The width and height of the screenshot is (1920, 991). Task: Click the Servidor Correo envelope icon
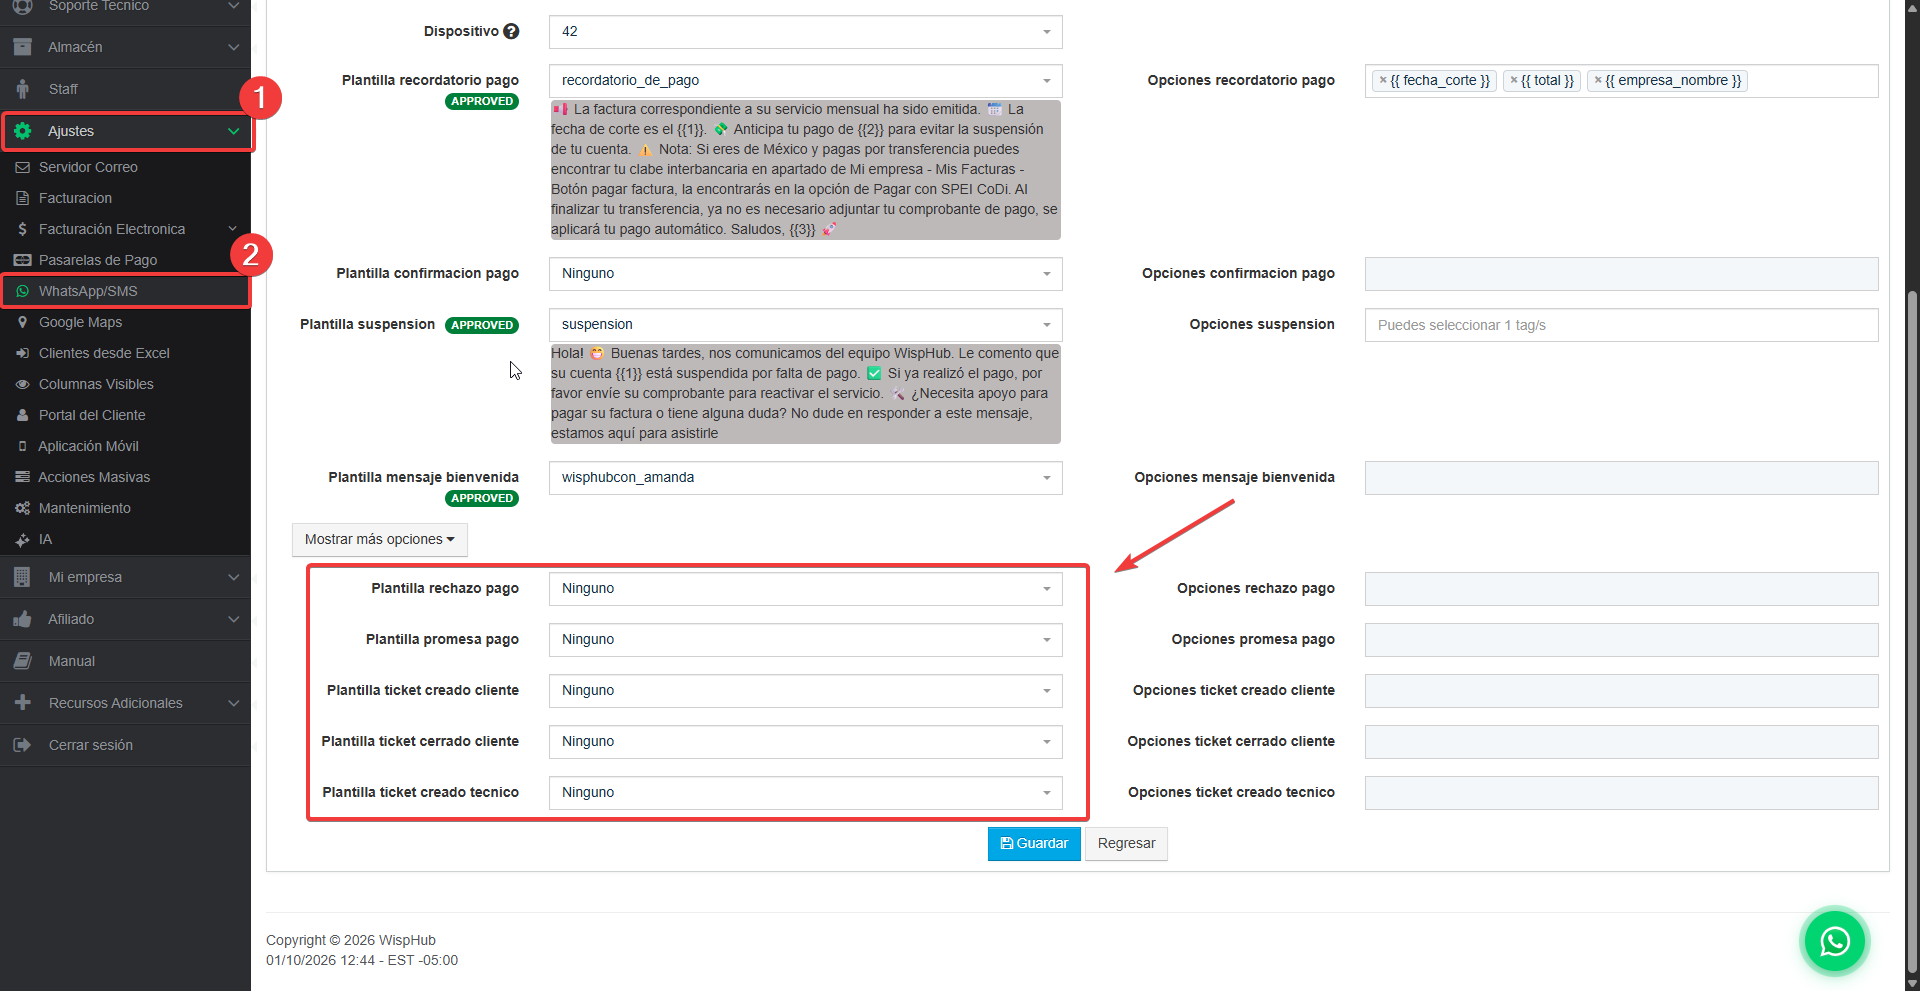click(x=22, y=167)
